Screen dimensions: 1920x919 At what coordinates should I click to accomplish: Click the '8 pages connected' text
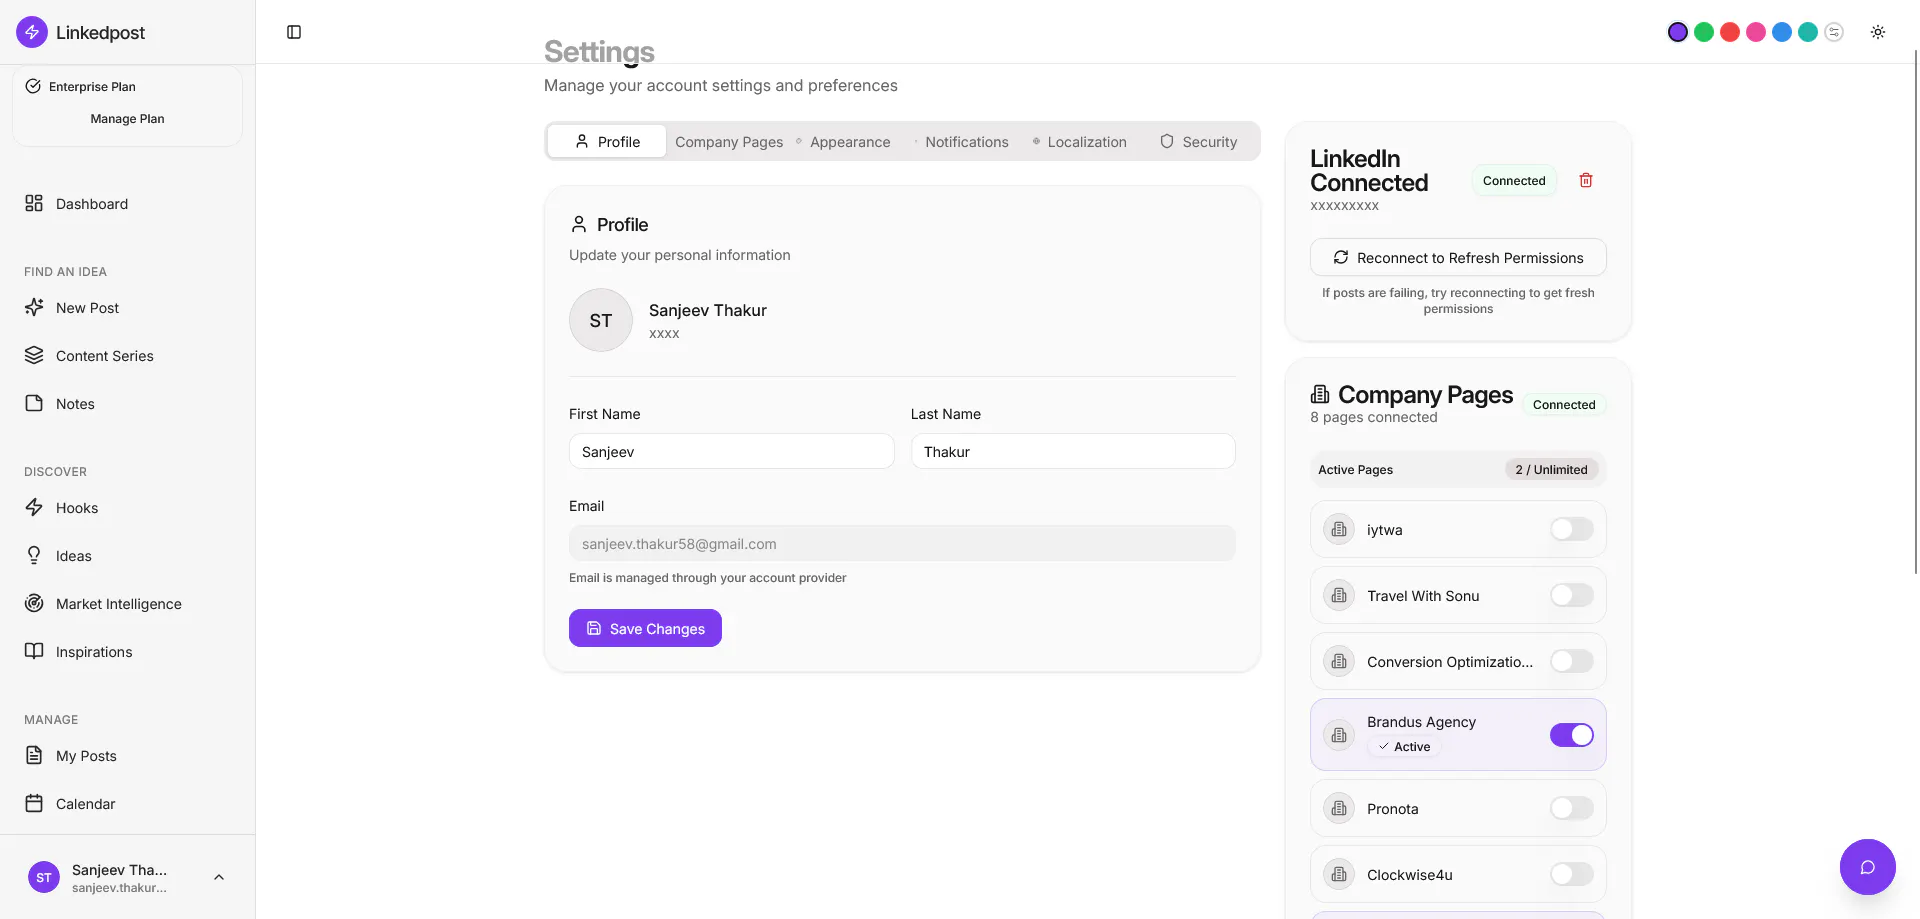pyautogui.click(x=1374, y=417)
